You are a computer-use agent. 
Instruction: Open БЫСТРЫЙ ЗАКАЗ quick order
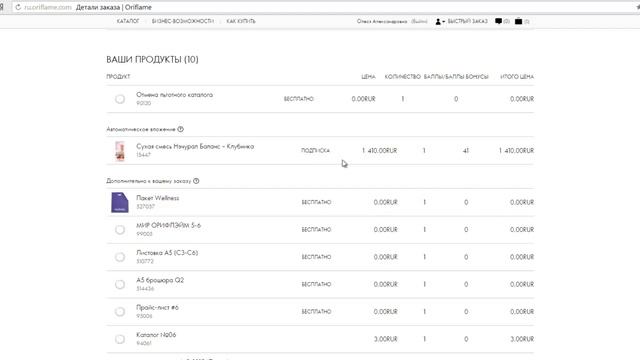[467, 21]
